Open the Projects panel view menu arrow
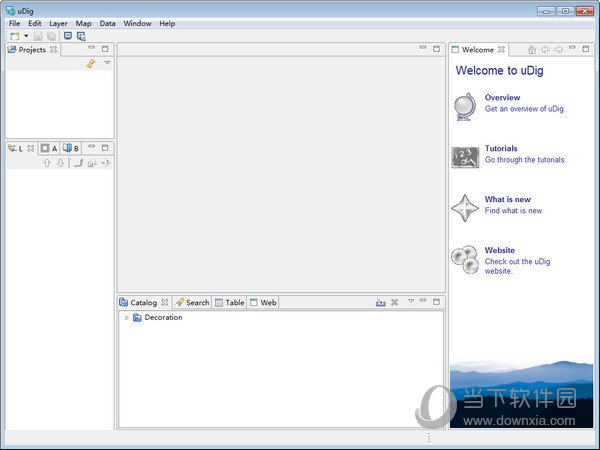 pos(107,62)
